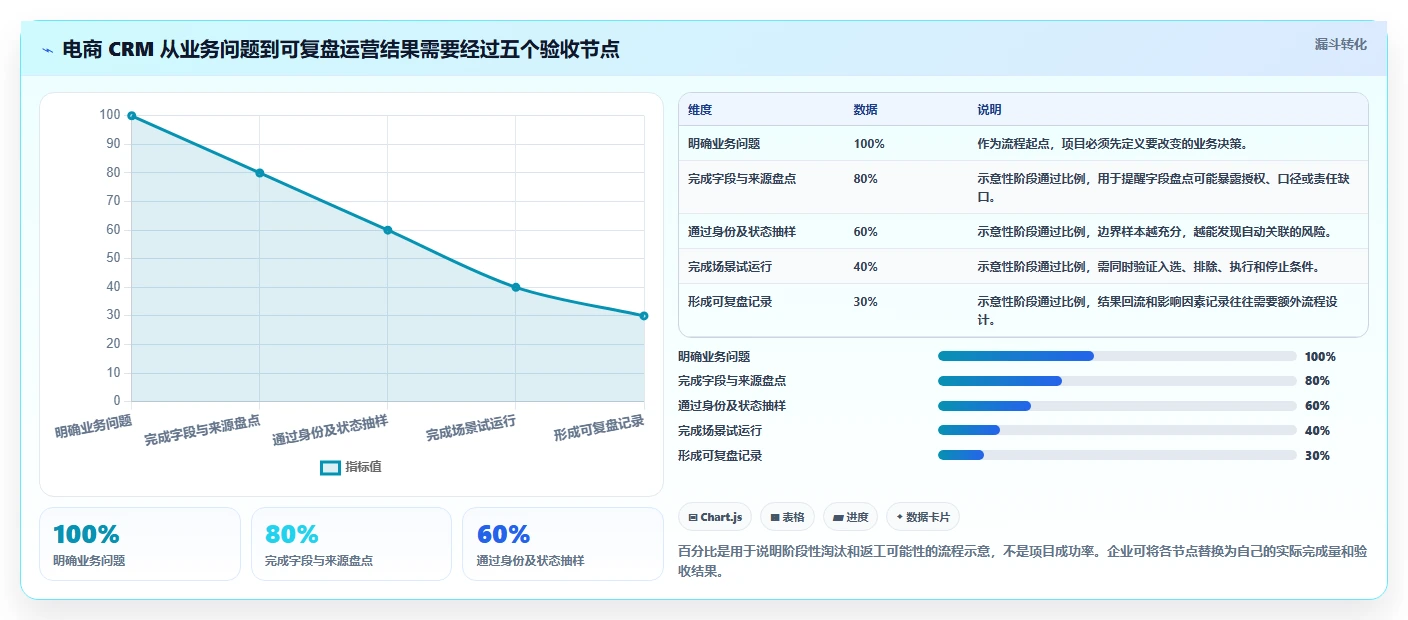Click the 100% value in the table's 数据 column
The width and height of the screenshot is (1408, 620).
pos(869,144)
